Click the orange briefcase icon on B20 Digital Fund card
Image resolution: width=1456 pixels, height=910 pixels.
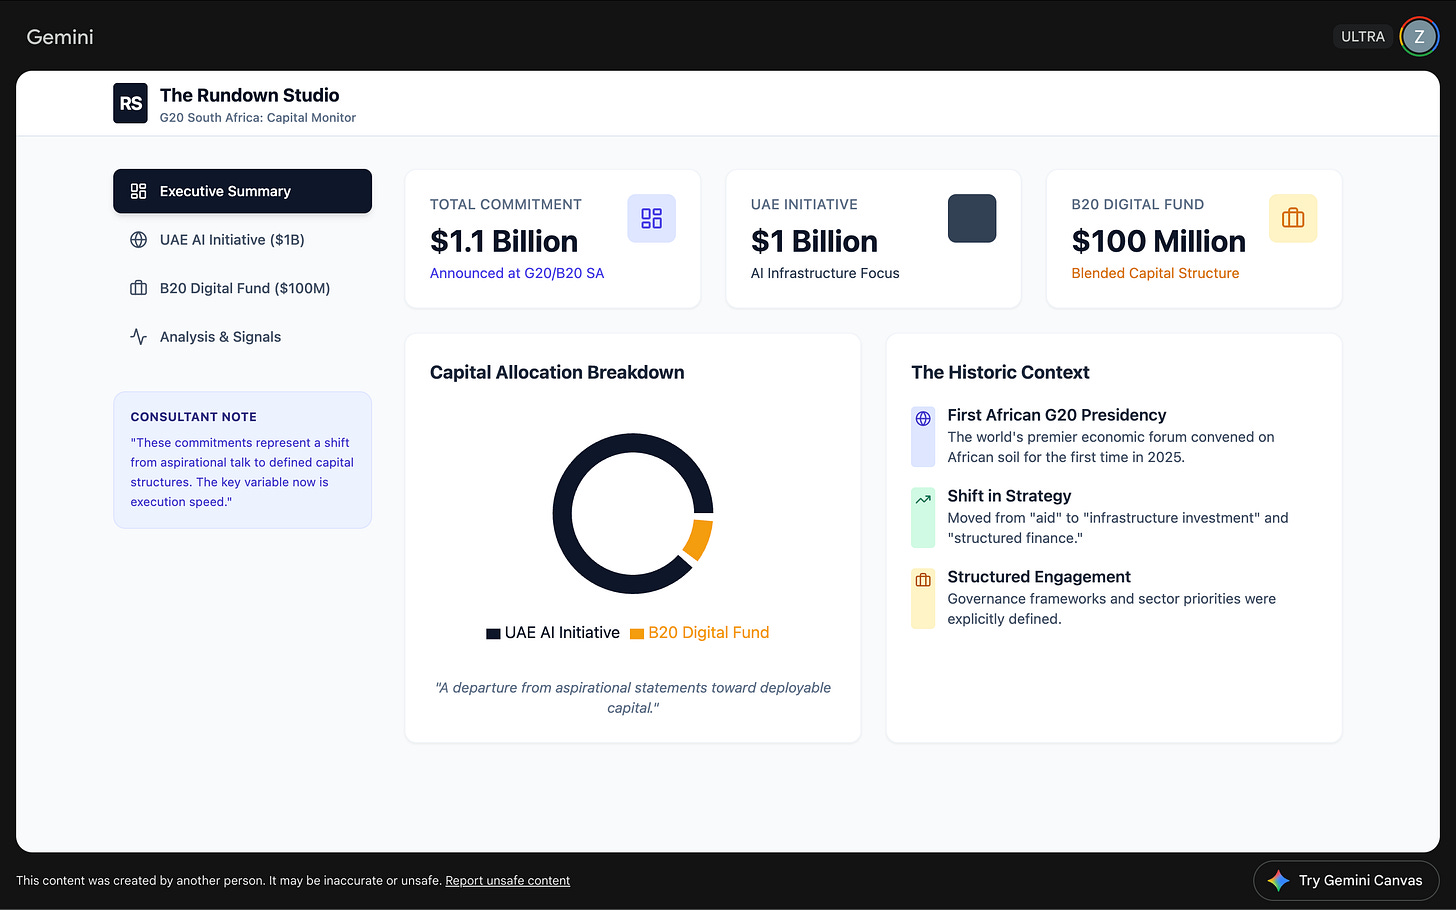(x=1293, y=218)
